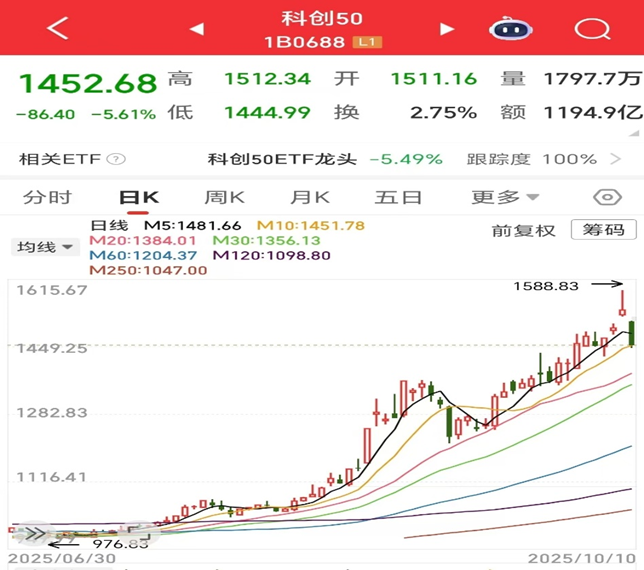Tap the 相关ETF label
This screenshot has width=644, height=570.
[60, 159]
